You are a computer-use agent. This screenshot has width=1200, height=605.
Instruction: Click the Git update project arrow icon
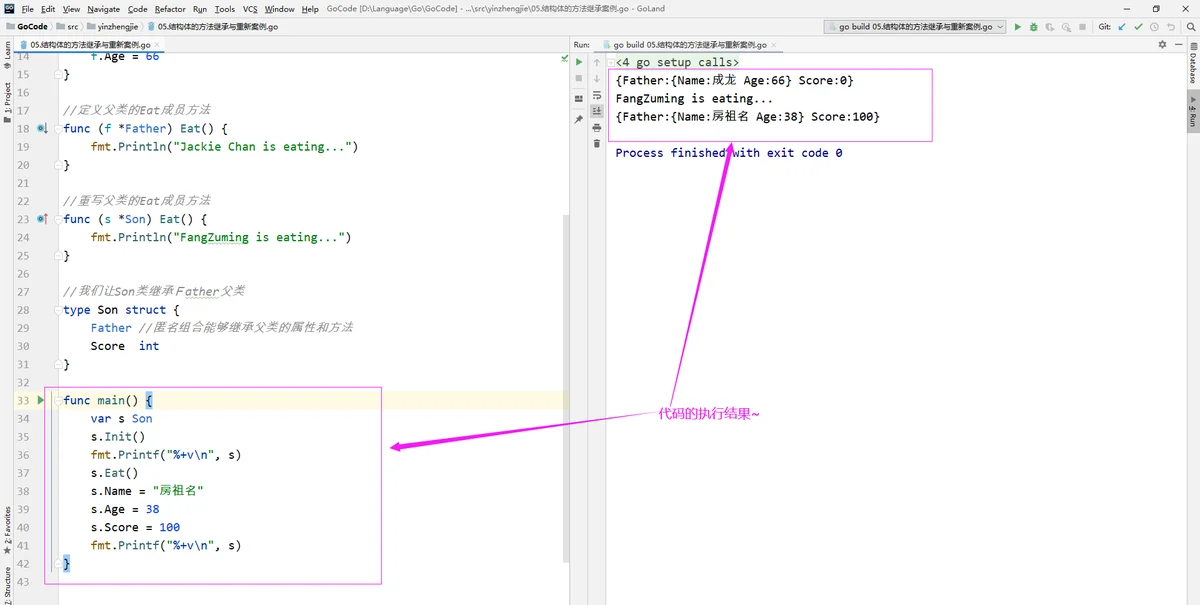click(1121, 27)
